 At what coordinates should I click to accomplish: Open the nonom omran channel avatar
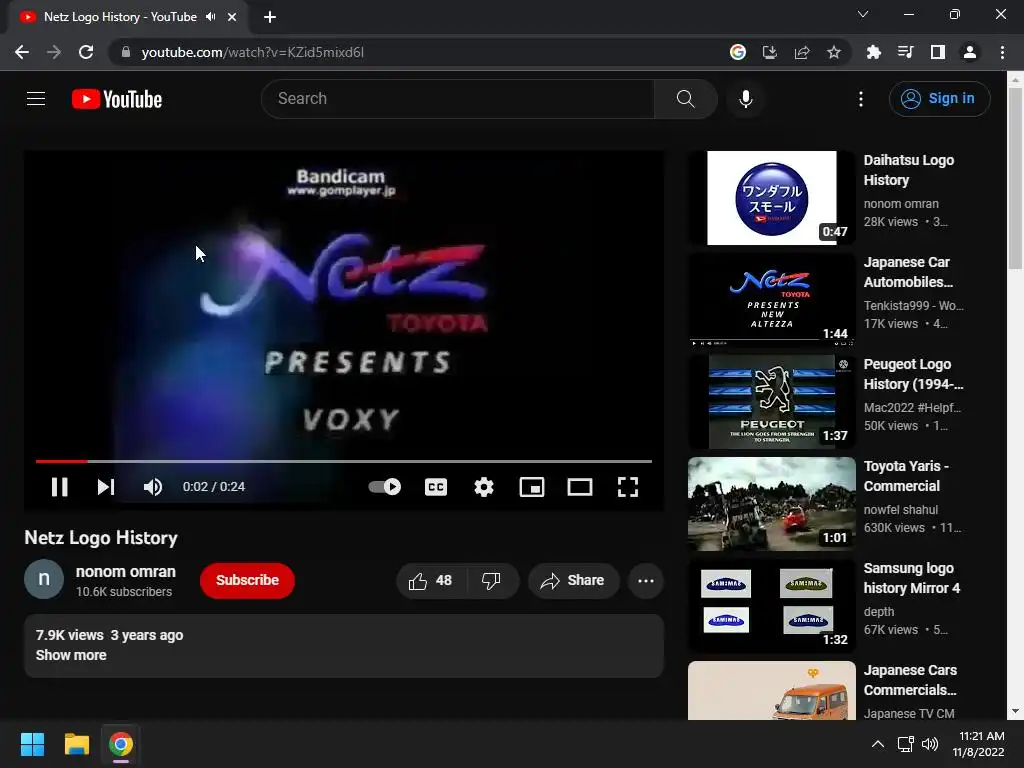[x=44, y=579]
